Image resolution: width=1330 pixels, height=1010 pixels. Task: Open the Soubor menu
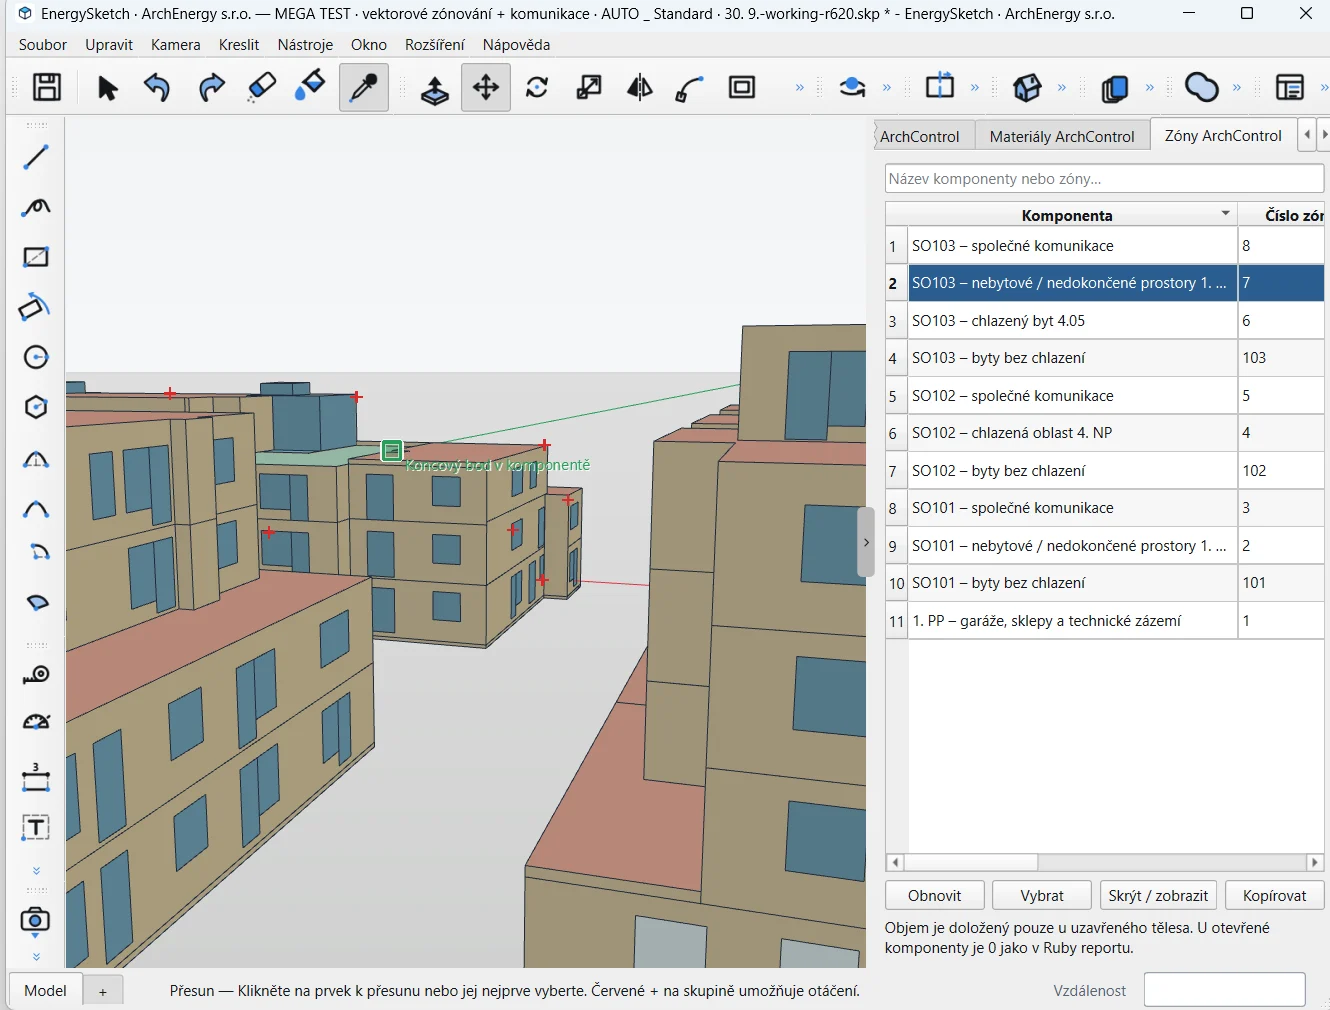(43, 45)
